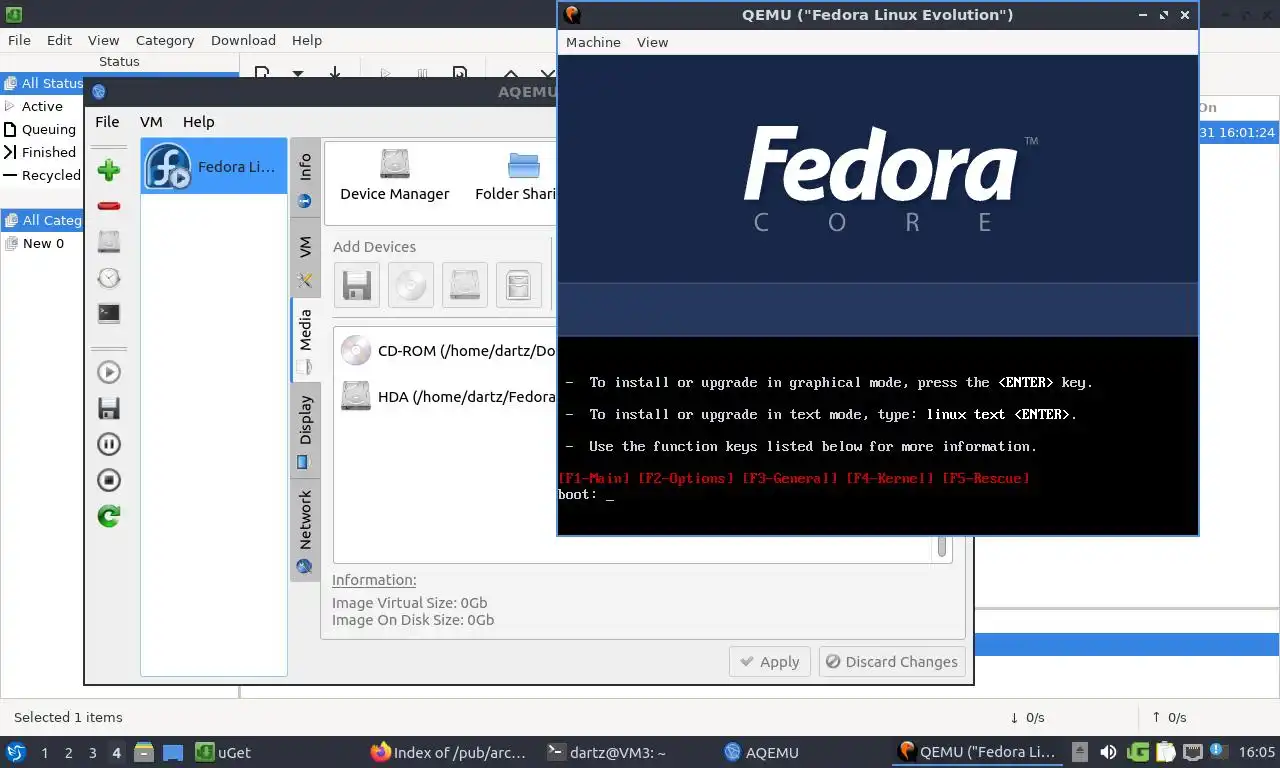The height and width of the screenshot is (768, 1280).
Task: Click the green reset VM arrow icon
Action: (x=109, y=516)
